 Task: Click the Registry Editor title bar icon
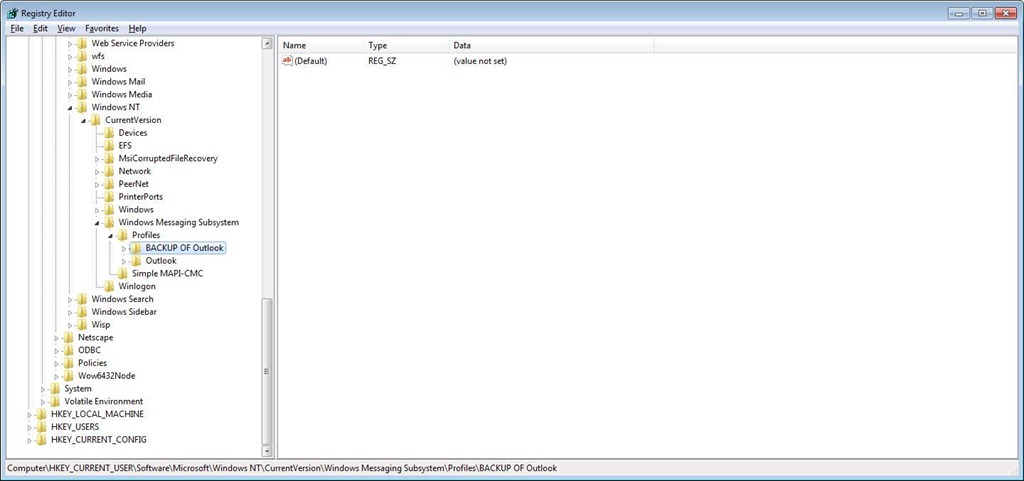point(12,12)
